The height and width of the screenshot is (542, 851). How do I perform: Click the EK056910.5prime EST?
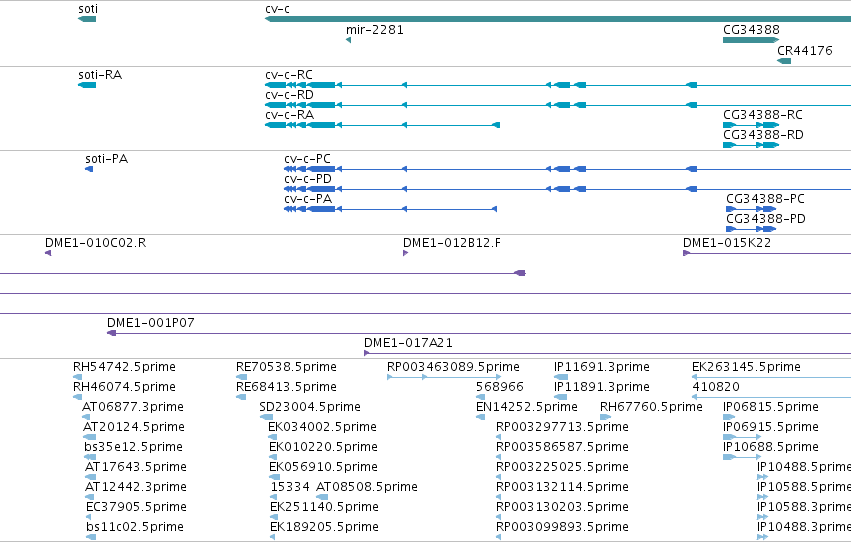click(x=273, y=477)
